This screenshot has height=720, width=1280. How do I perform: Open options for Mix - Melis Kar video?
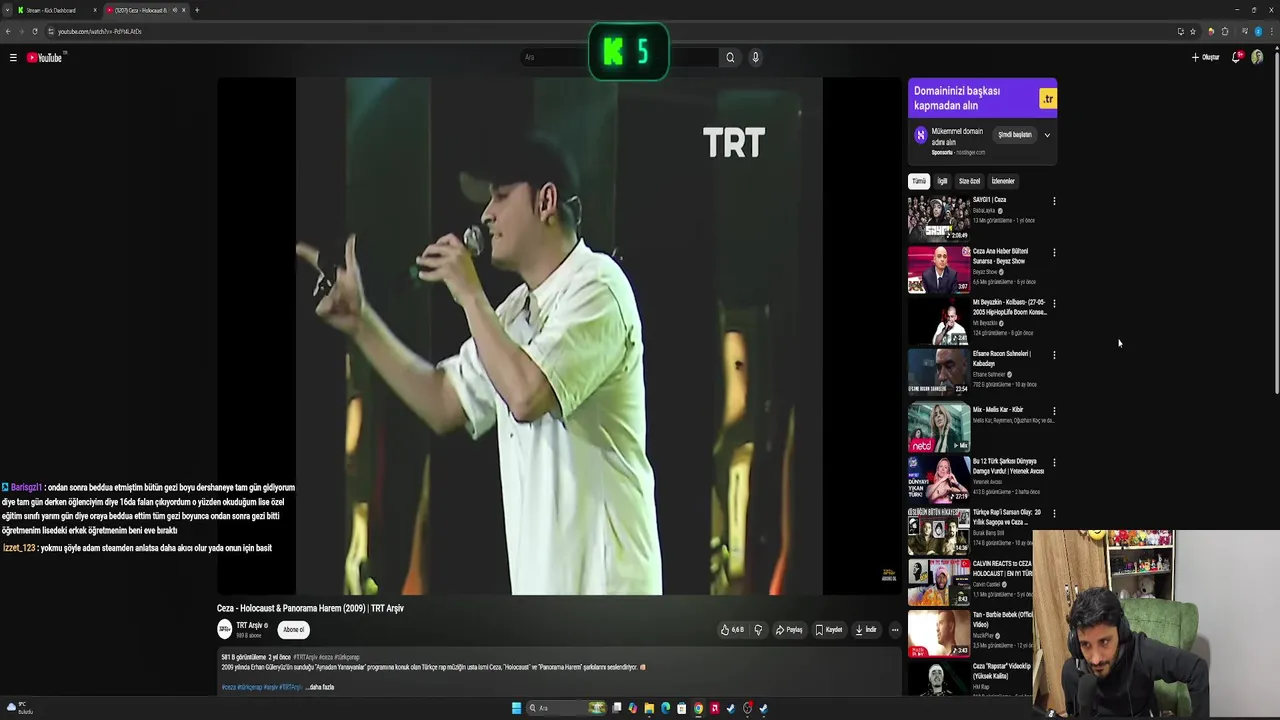tap(1054, 411)
